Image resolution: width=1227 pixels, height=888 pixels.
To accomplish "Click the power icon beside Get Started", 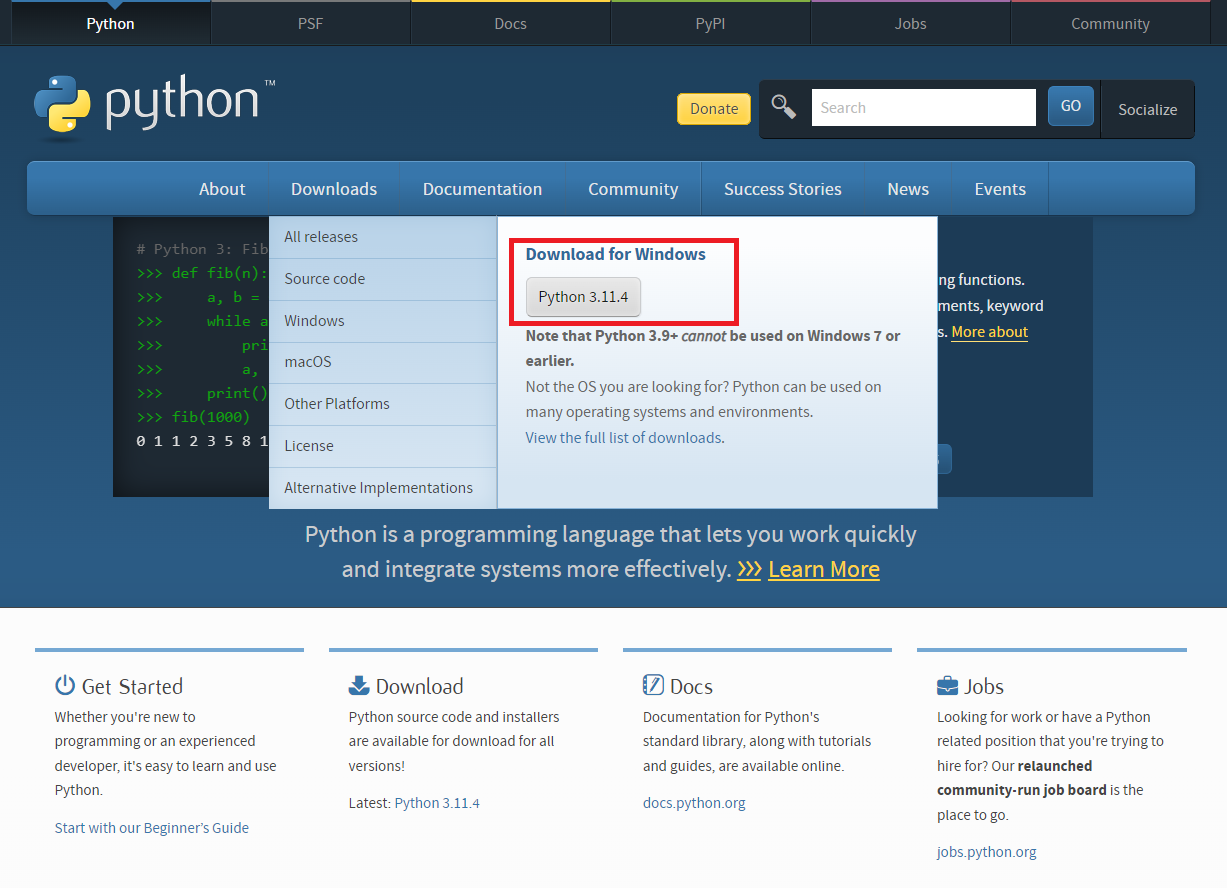I will pos(65,685).
